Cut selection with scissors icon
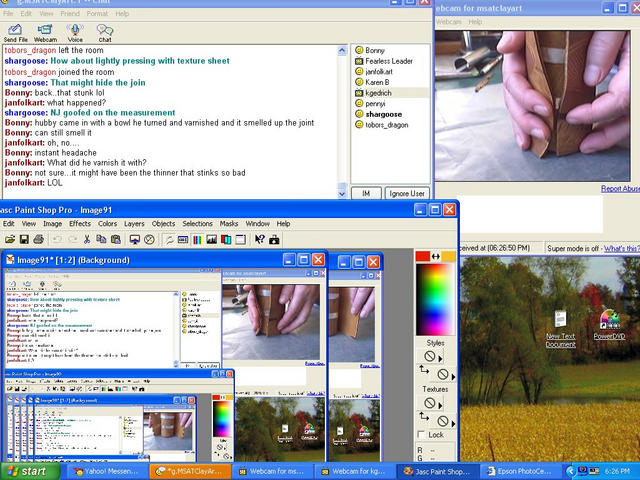The image size is (640, 480). point(87,240)
